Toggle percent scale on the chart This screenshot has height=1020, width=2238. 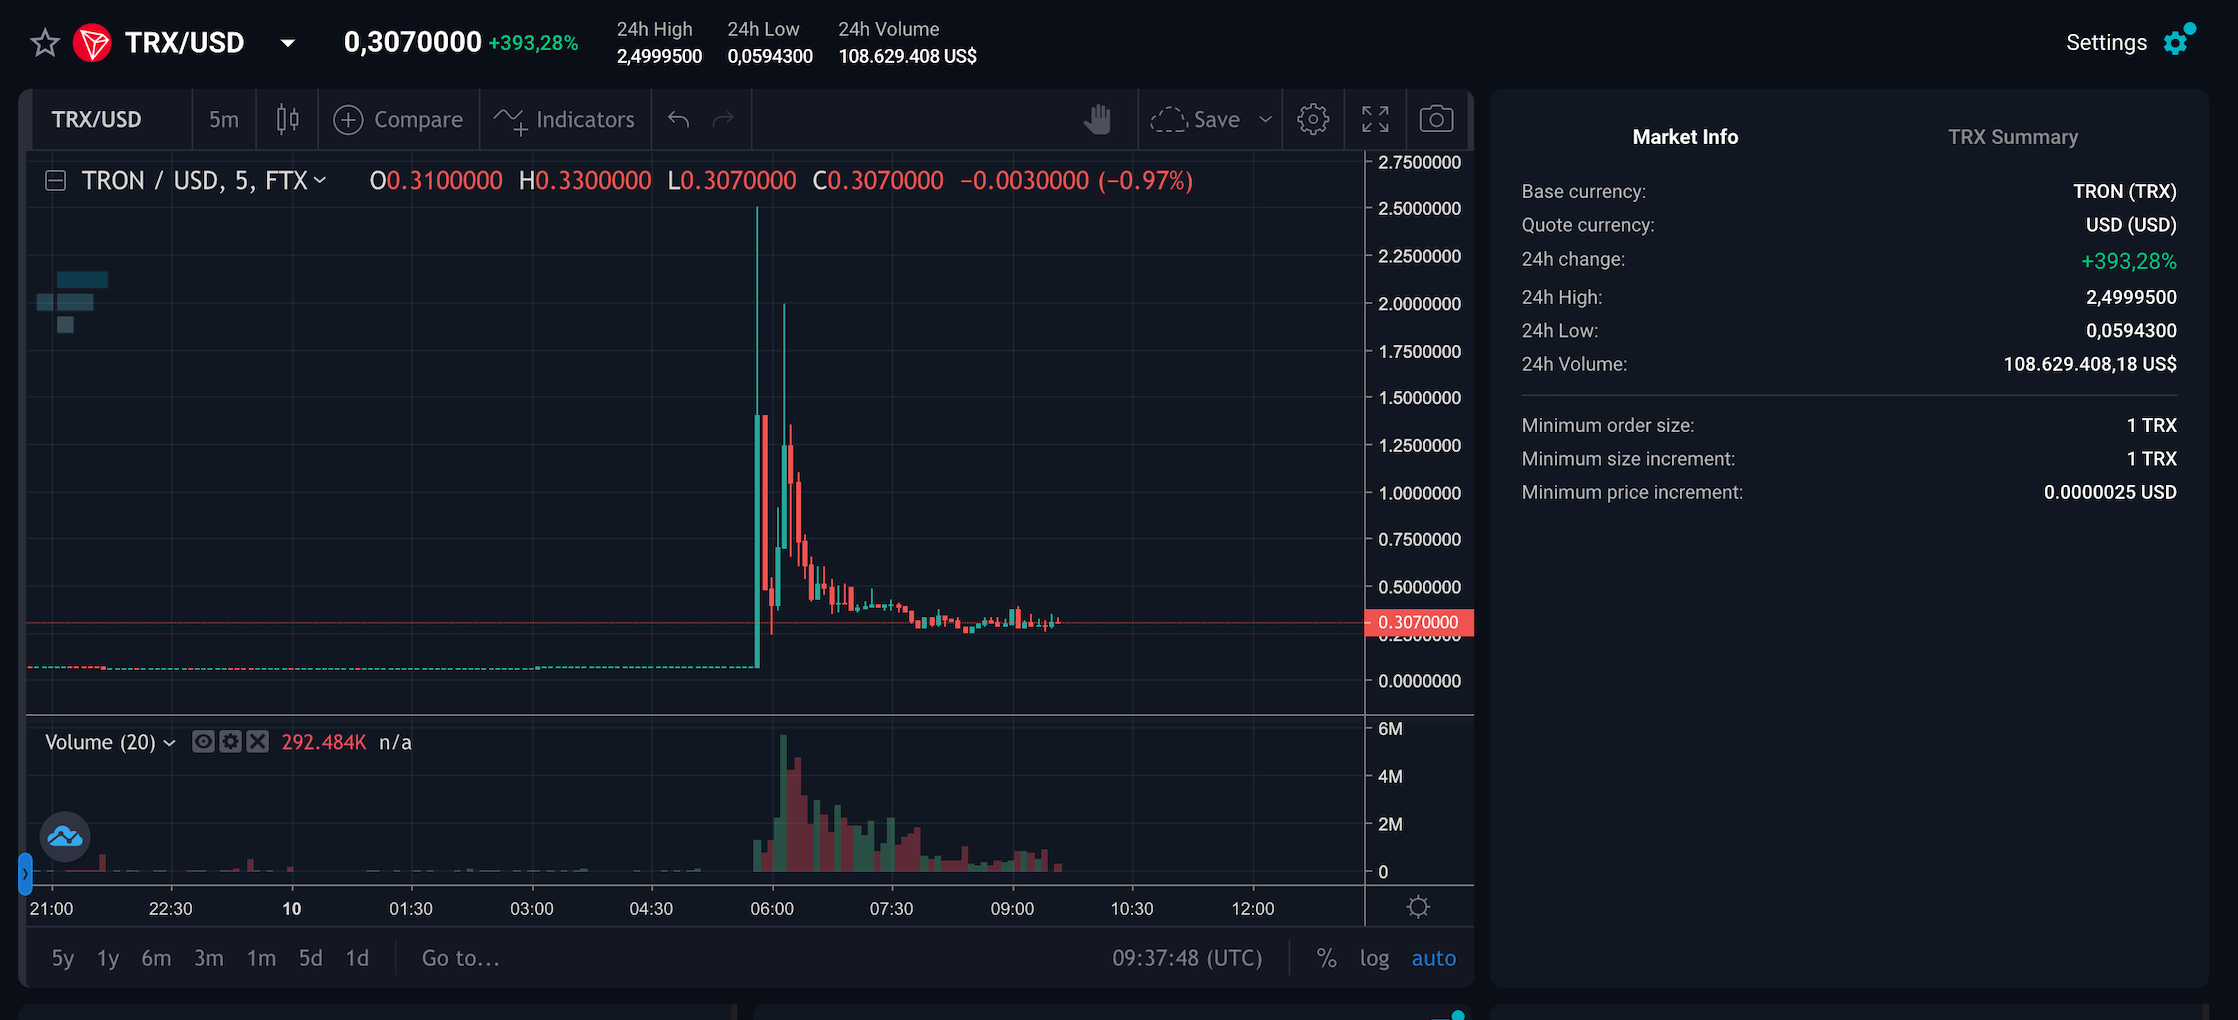tap(1326, 958)
